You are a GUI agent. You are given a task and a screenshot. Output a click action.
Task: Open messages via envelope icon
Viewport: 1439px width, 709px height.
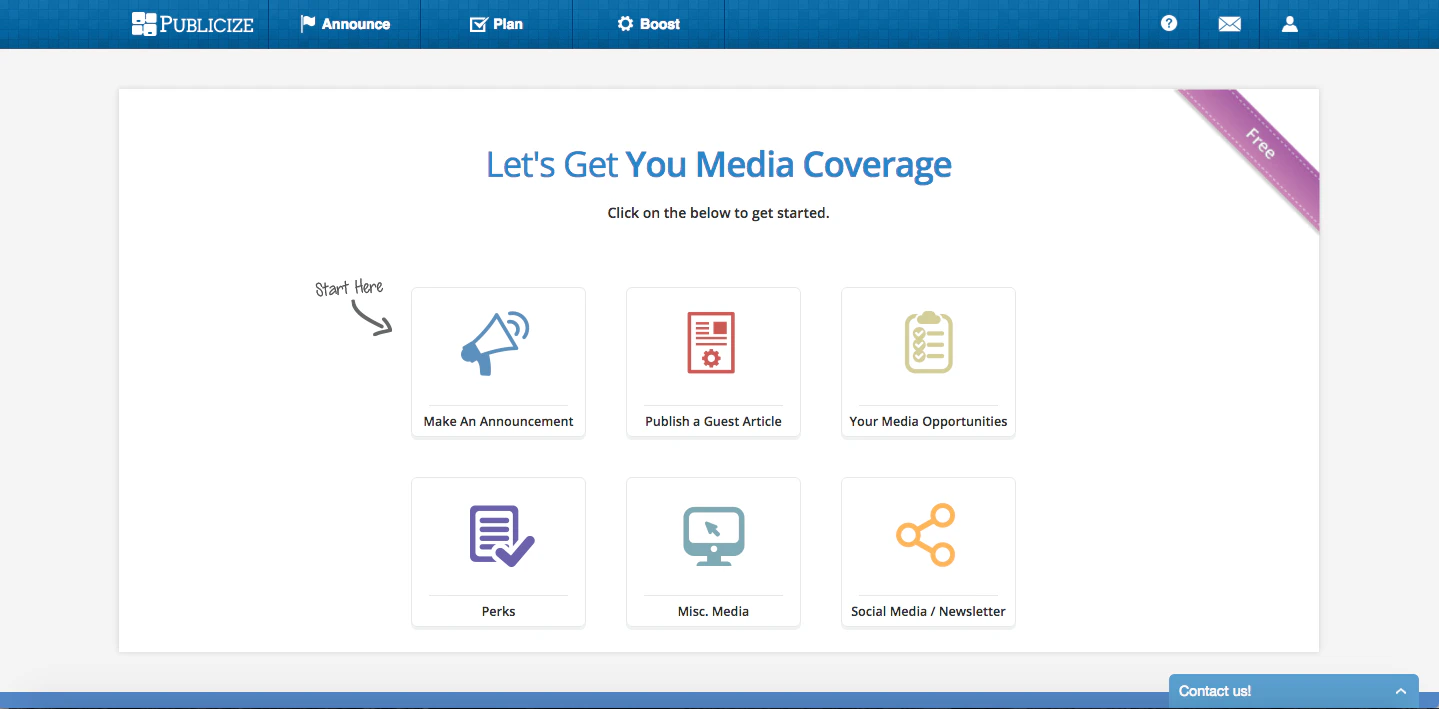[x=1229, y=24]
